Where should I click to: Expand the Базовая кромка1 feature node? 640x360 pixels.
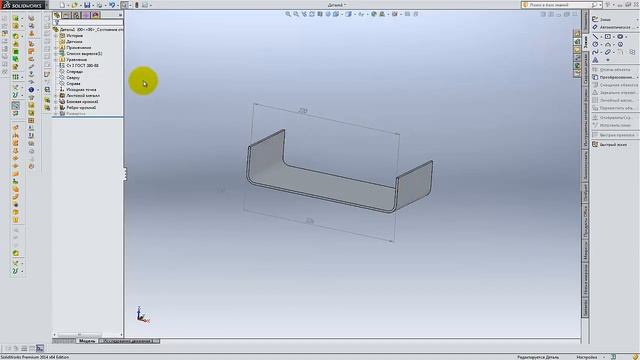pyautogui.click(x=56, y=102)
